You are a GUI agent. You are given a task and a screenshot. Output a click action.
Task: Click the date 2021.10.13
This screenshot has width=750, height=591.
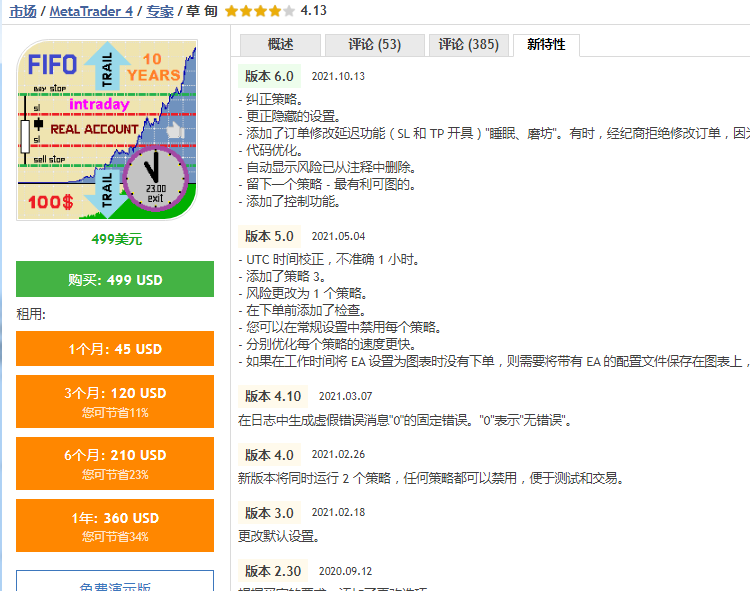[338, 77]
